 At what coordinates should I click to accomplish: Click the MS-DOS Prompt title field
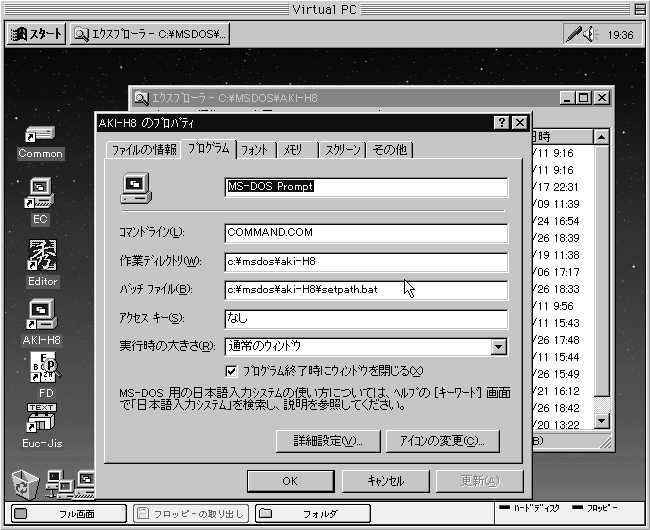click(366, 187)
